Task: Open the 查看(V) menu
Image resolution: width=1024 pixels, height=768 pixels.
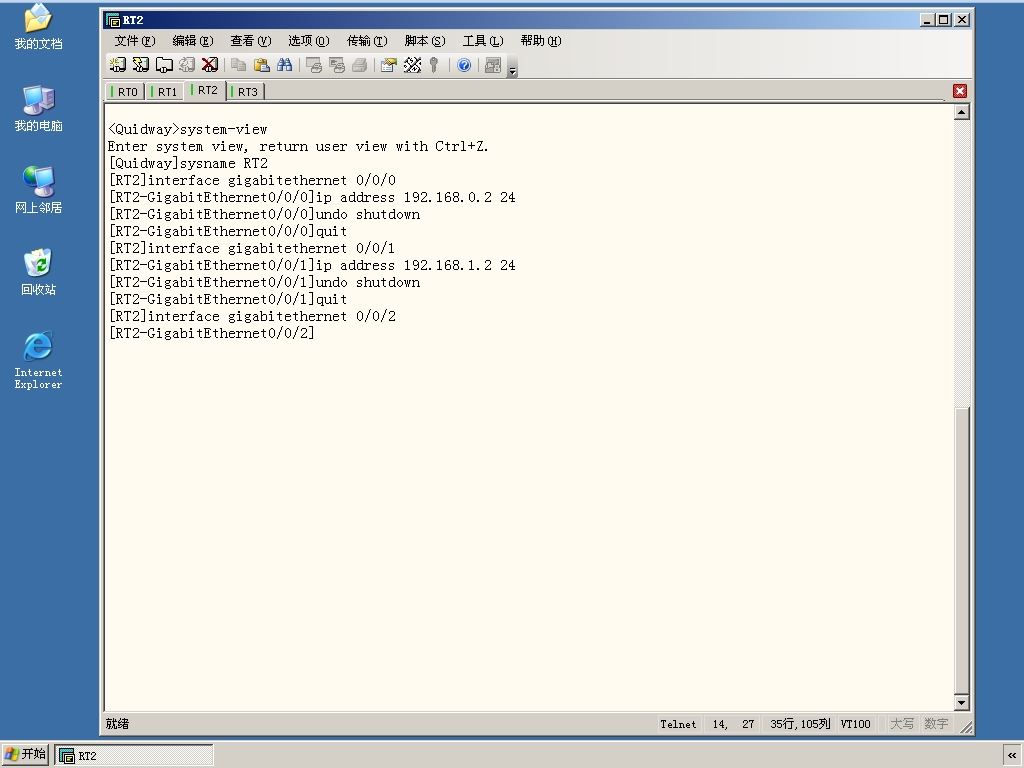Action: tap(250, 40)
